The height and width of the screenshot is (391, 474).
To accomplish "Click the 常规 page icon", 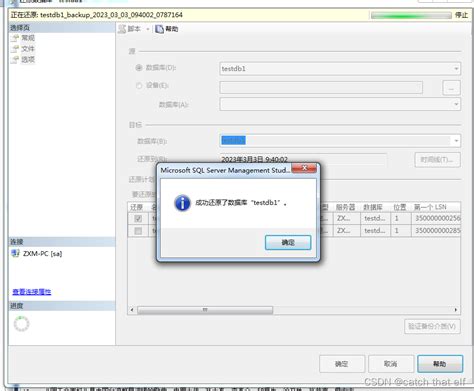I will pos(15,38).
